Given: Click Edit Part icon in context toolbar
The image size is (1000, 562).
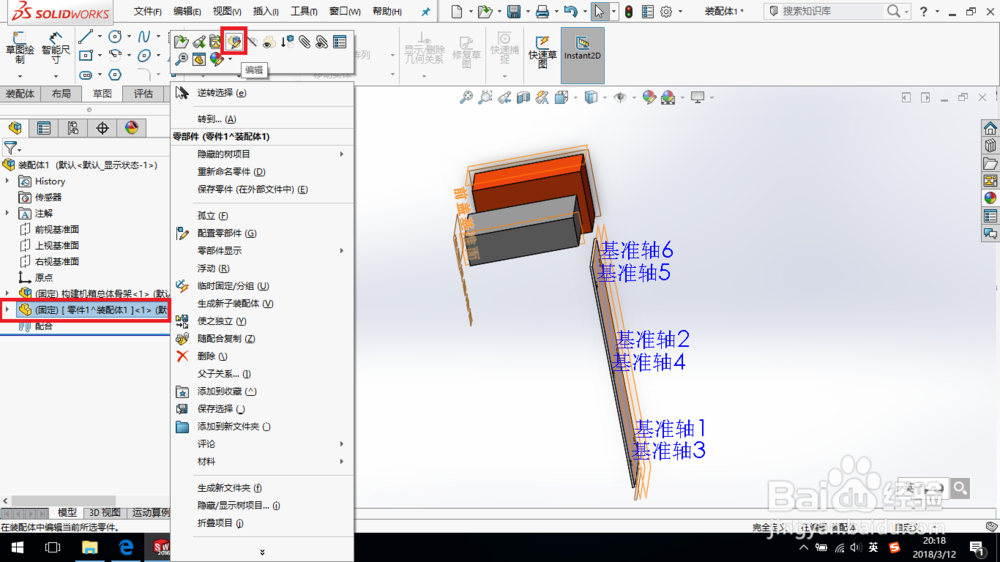Looking at the screenshot, I should point(234,42).
